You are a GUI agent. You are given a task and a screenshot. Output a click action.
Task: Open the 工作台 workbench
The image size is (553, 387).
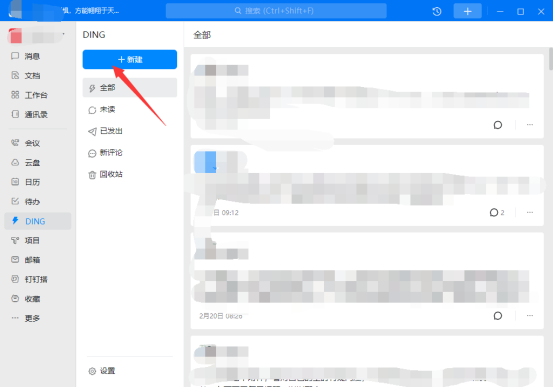[x=29, y=95]
